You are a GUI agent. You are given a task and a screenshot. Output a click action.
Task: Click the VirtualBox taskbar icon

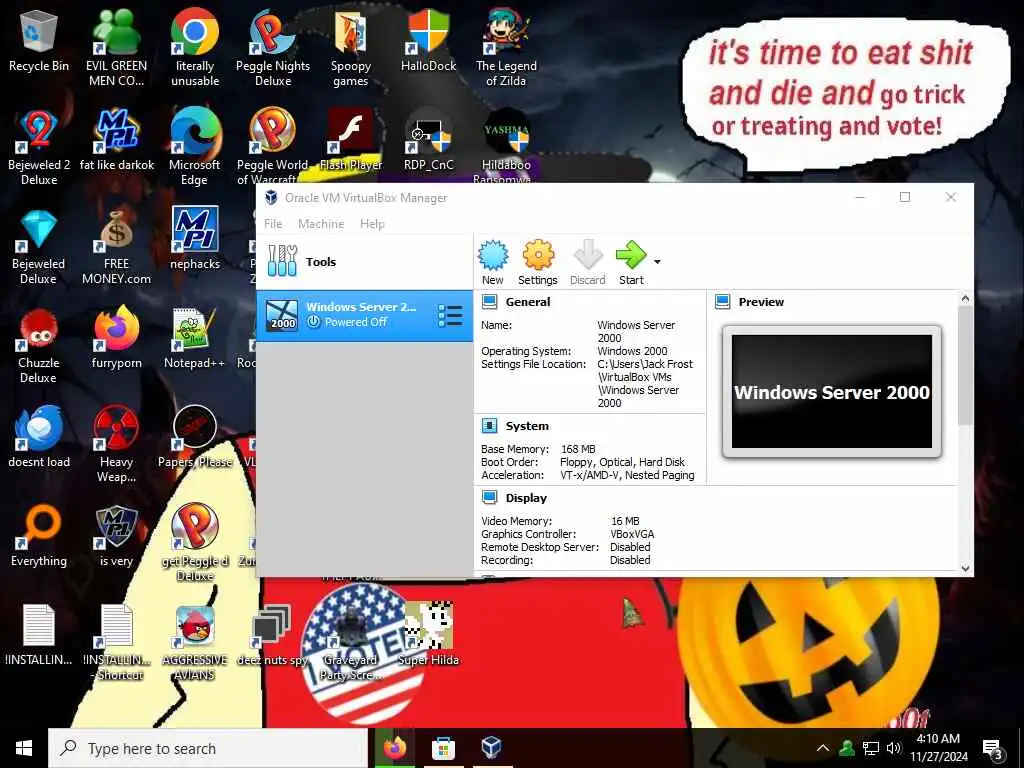point(491,748)
